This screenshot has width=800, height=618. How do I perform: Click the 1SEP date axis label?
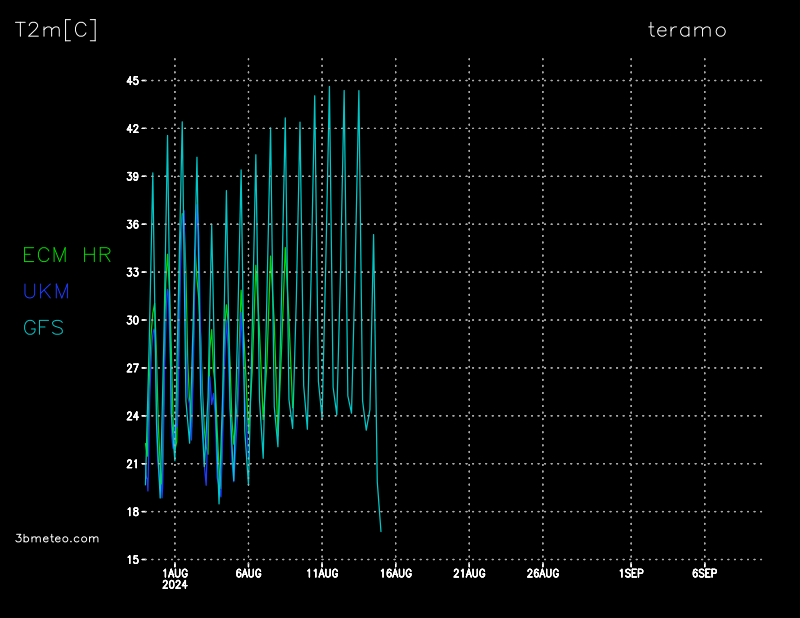pyautogui.click(x=631, y=573)
